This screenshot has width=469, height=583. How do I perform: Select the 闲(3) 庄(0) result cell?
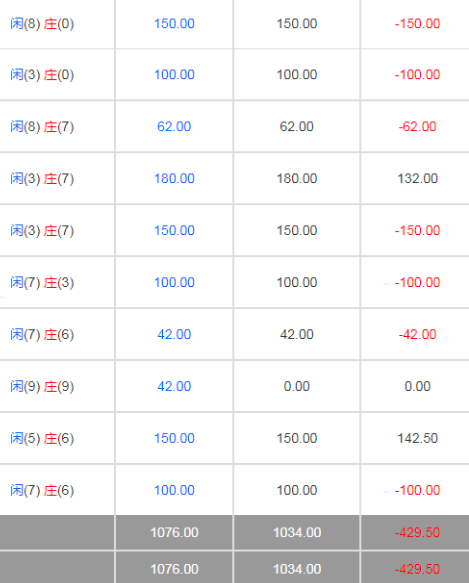pyautogui.click(x=42, y=75)
